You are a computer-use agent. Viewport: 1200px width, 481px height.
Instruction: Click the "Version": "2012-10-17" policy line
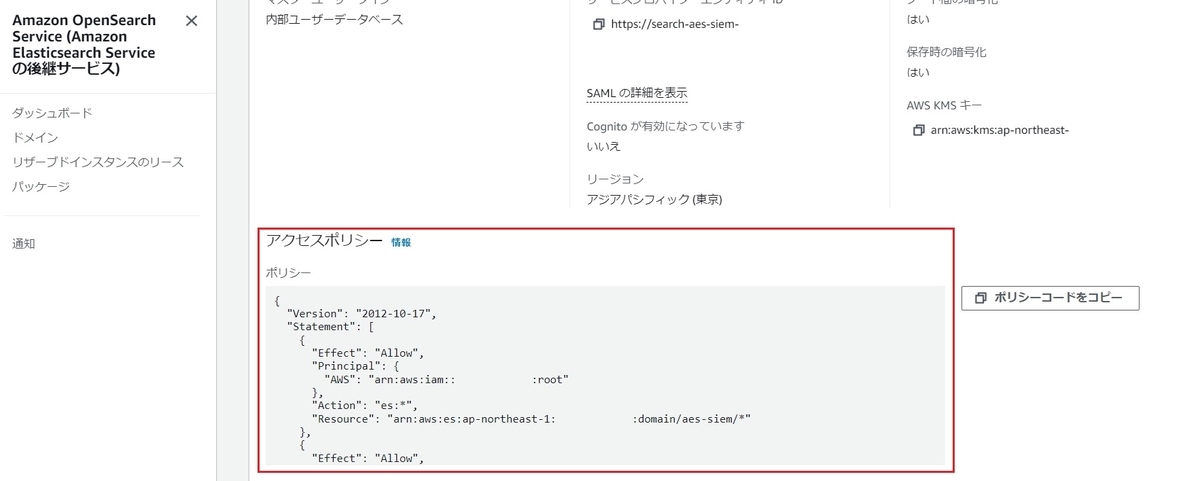pos(361,313)
